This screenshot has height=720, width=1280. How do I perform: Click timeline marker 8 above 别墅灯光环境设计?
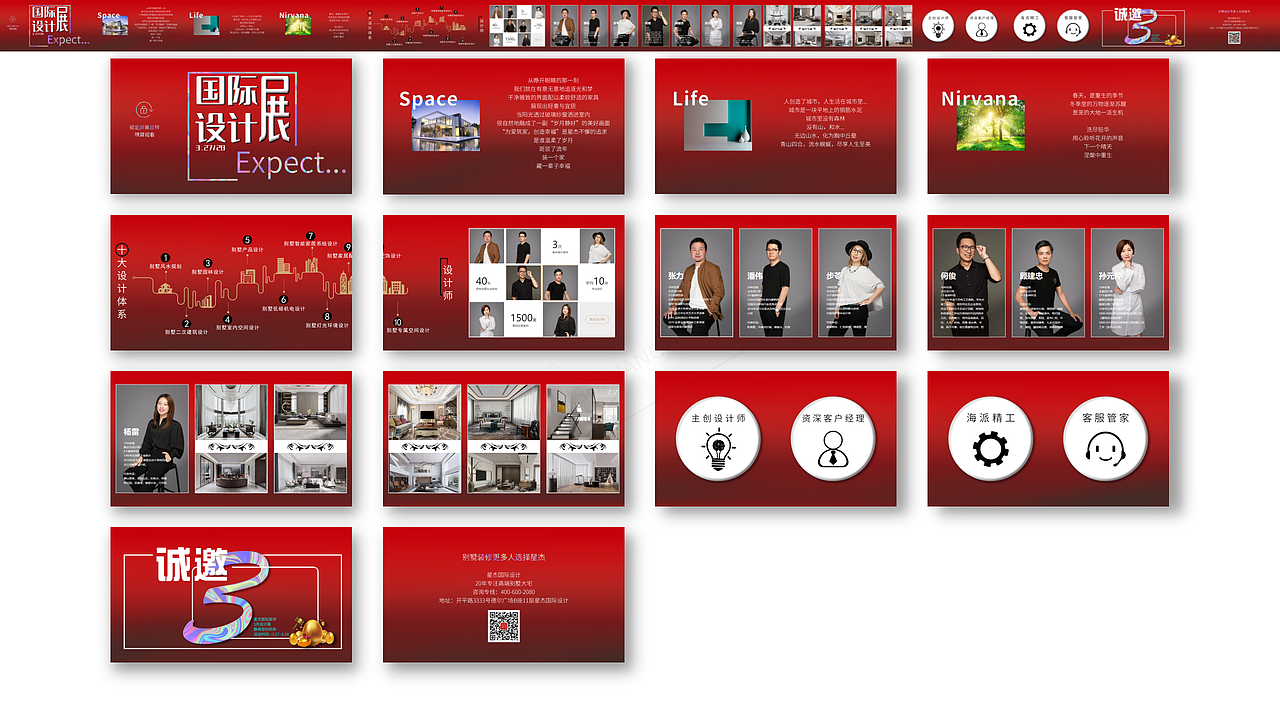[x=327, y=316]
